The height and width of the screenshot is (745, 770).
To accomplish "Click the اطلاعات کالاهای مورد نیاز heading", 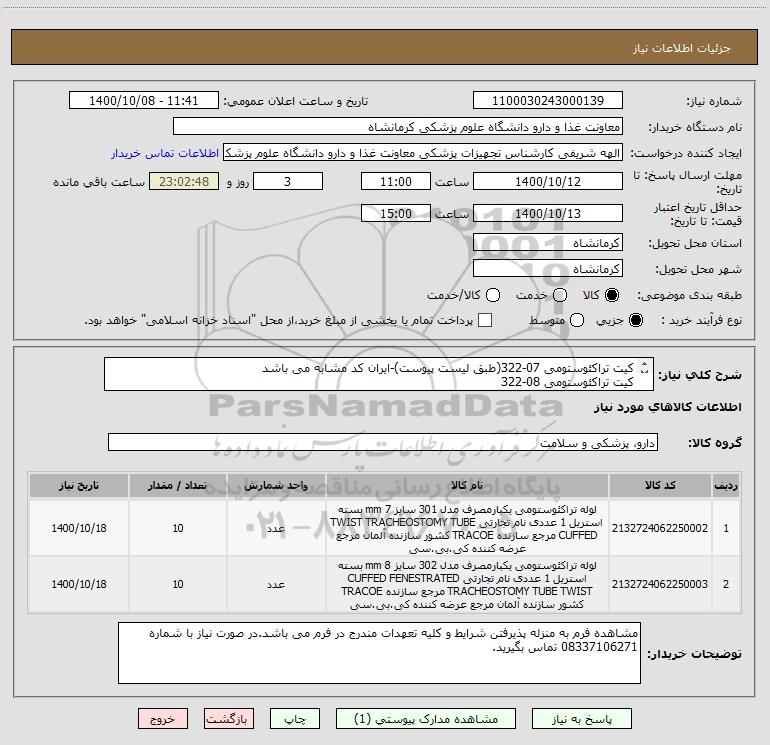I will point(668,407).
